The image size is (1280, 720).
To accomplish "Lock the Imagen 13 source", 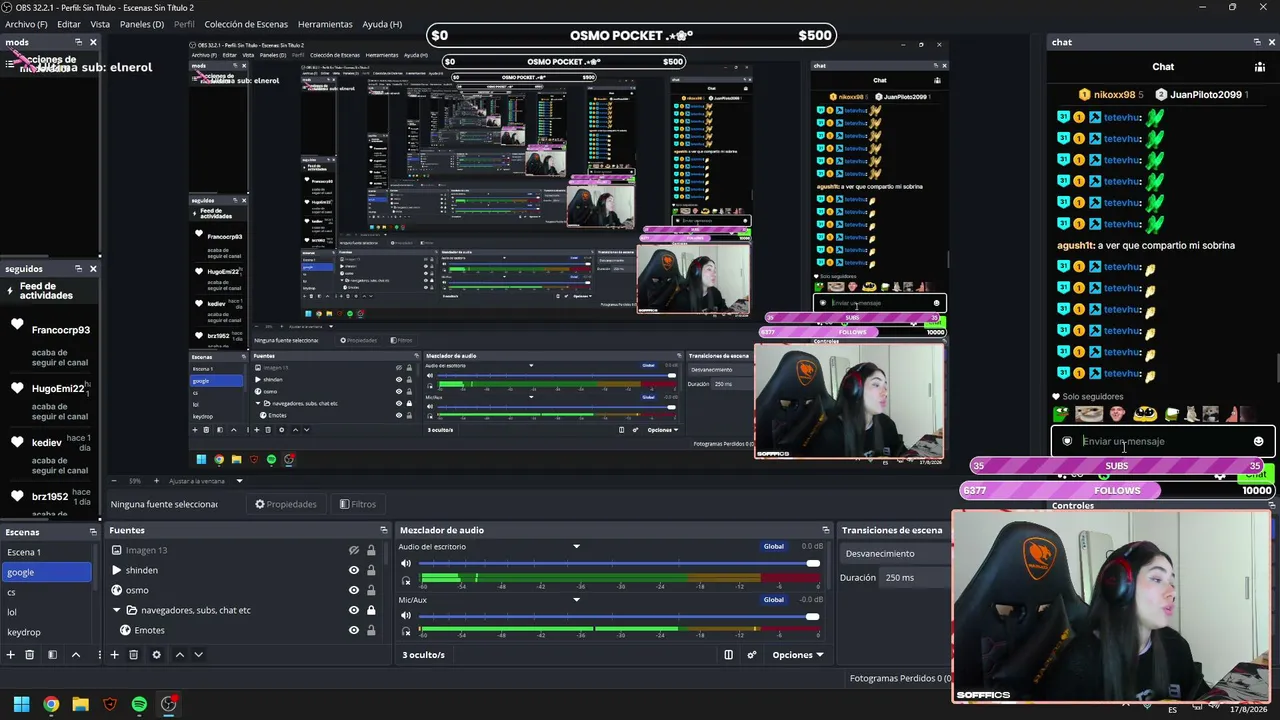I will 371,550.
